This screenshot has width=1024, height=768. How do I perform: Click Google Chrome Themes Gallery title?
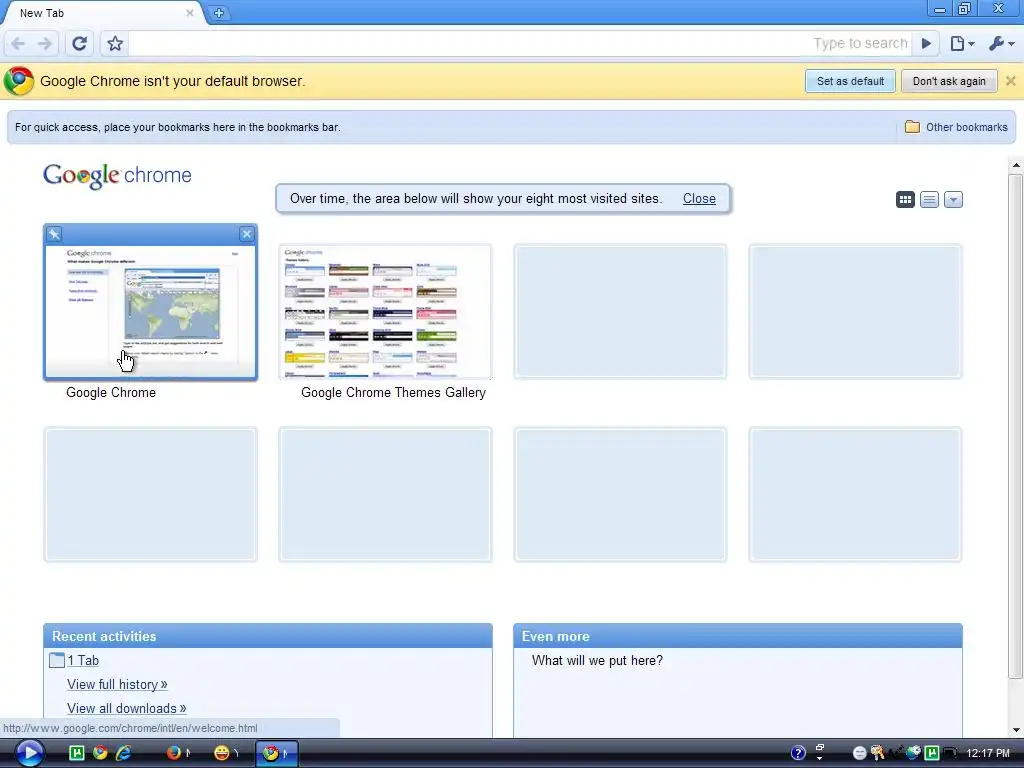pyautogui.click(x=393, y=392)
